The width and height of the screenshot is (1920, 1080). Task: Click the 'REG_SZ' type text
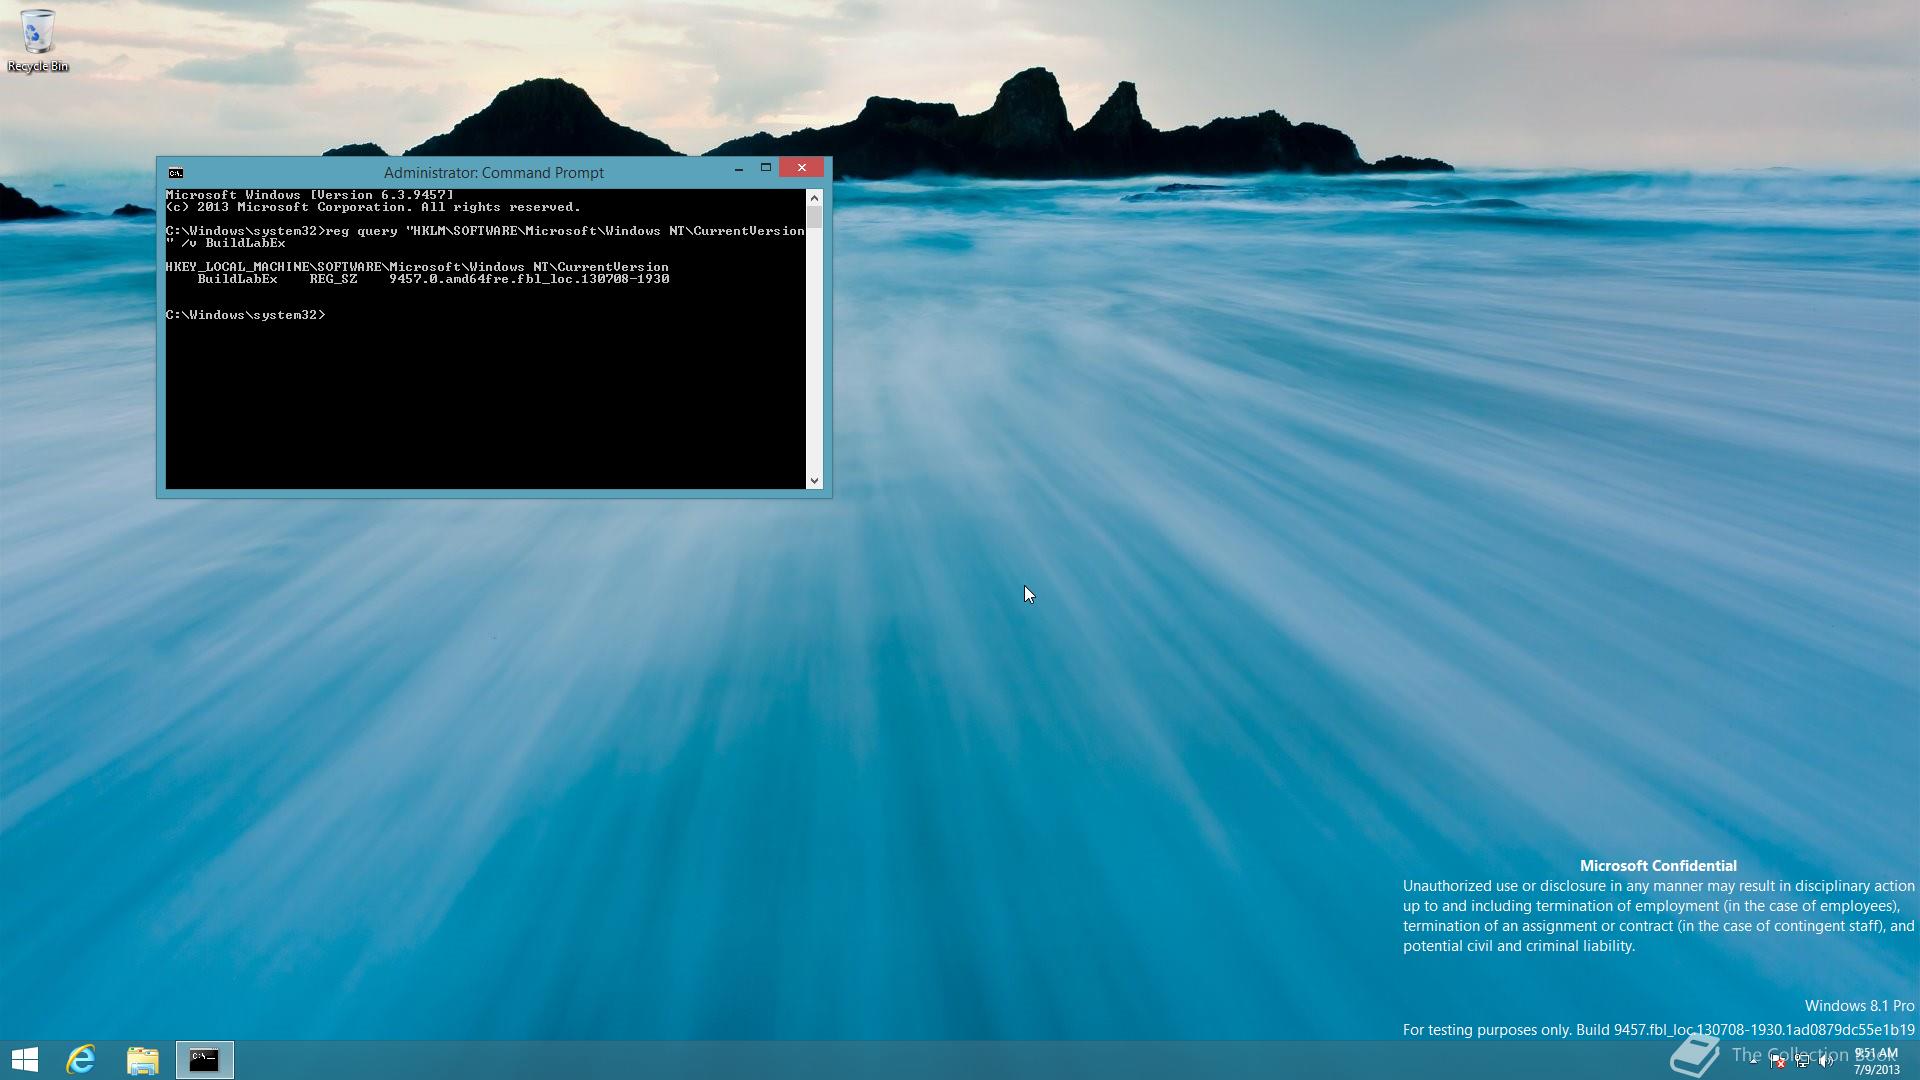point(333,279)
